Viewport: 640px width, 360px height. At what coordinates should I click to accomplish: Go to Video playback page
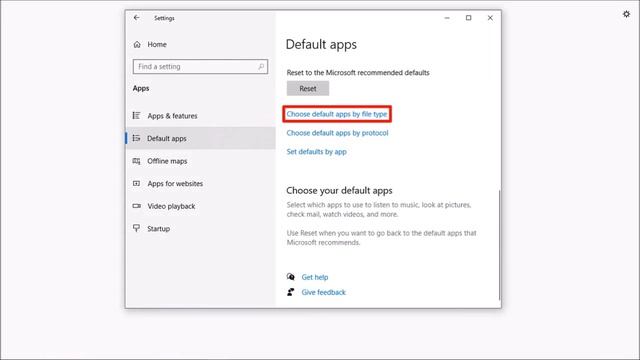coord(200,206)
